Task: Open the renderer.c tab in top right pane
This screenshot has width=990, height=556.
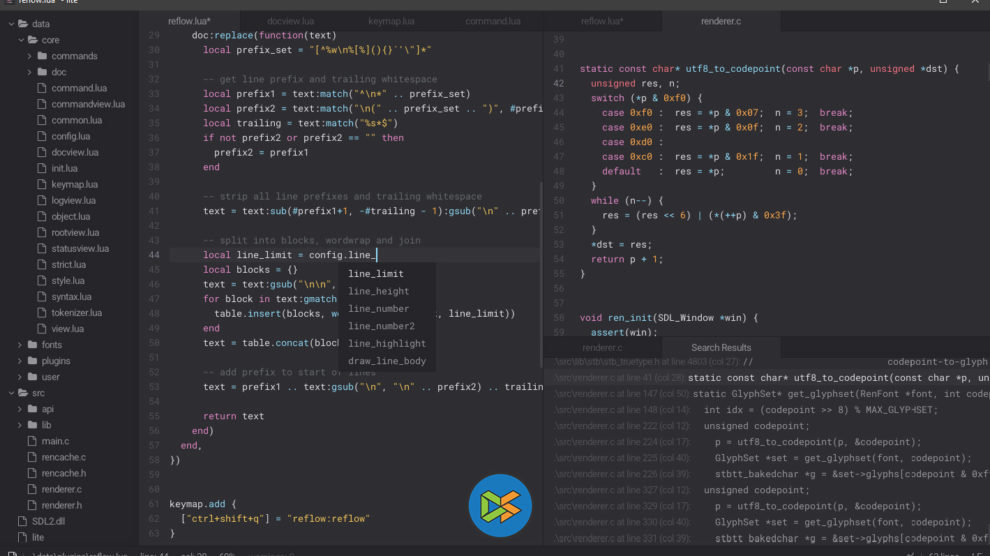Action: click(x=721, y=21)
